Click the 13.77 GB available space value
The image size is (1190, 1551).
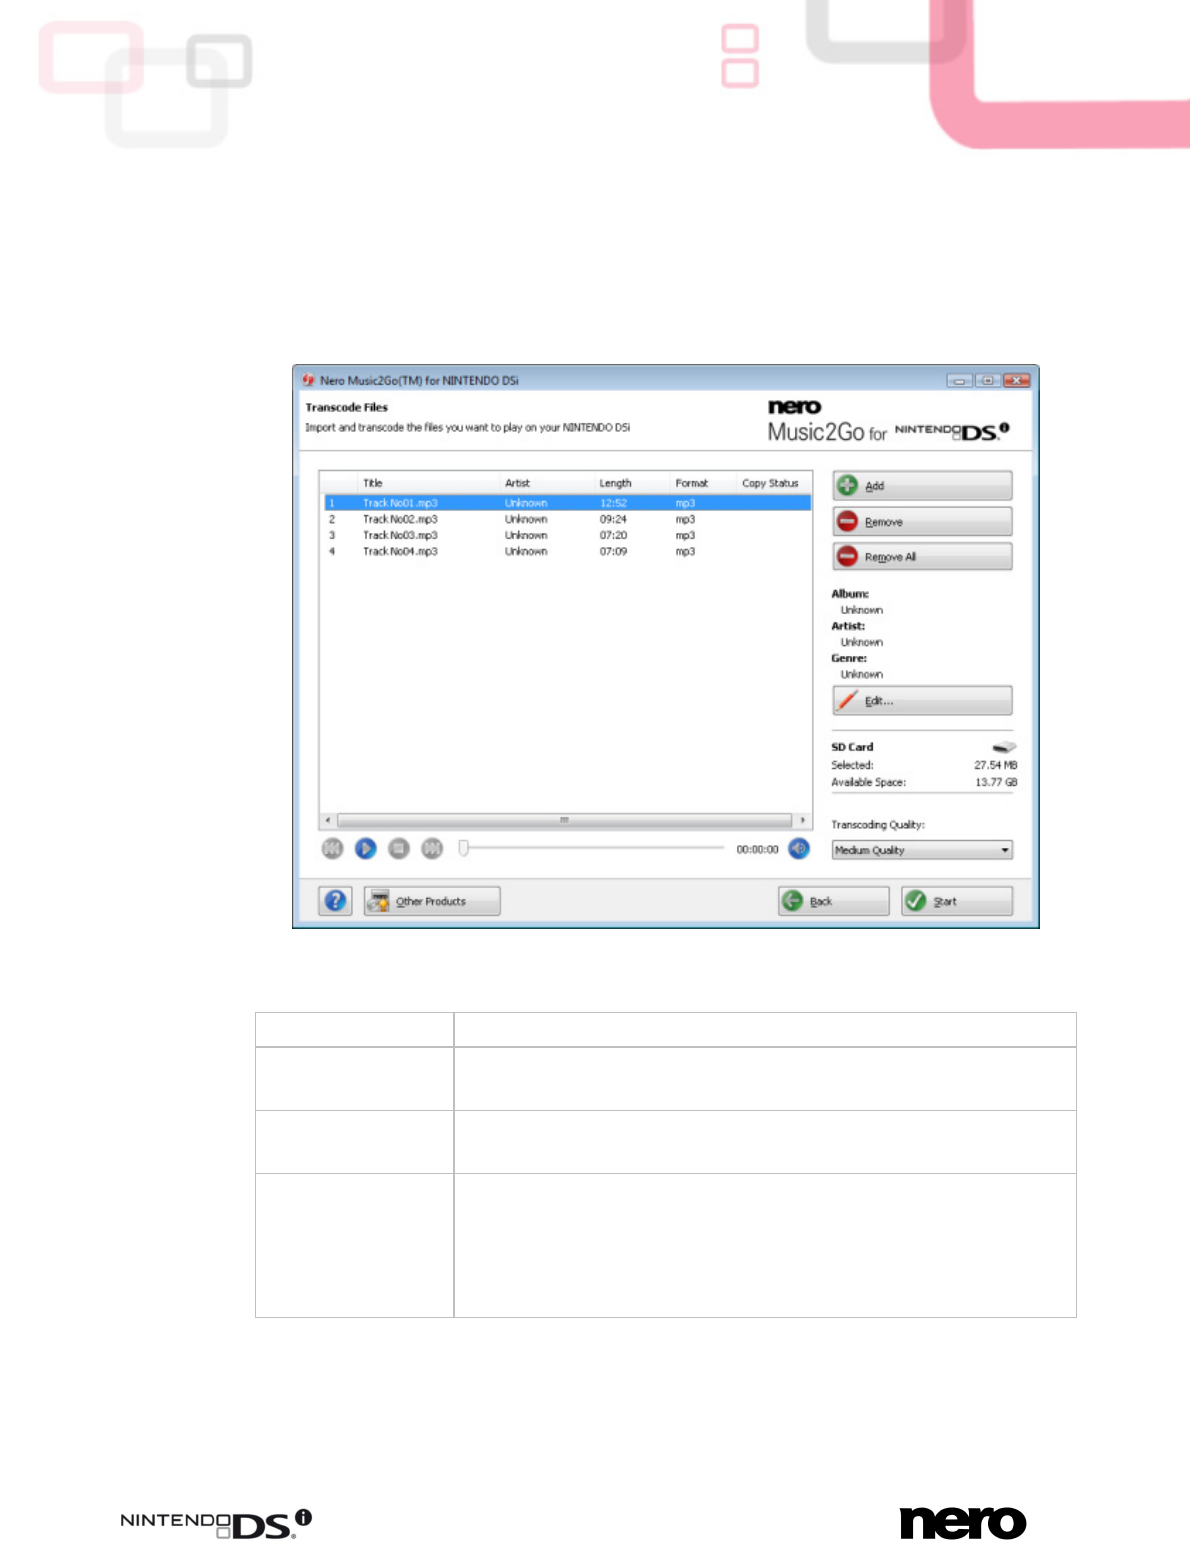[996, 782]
